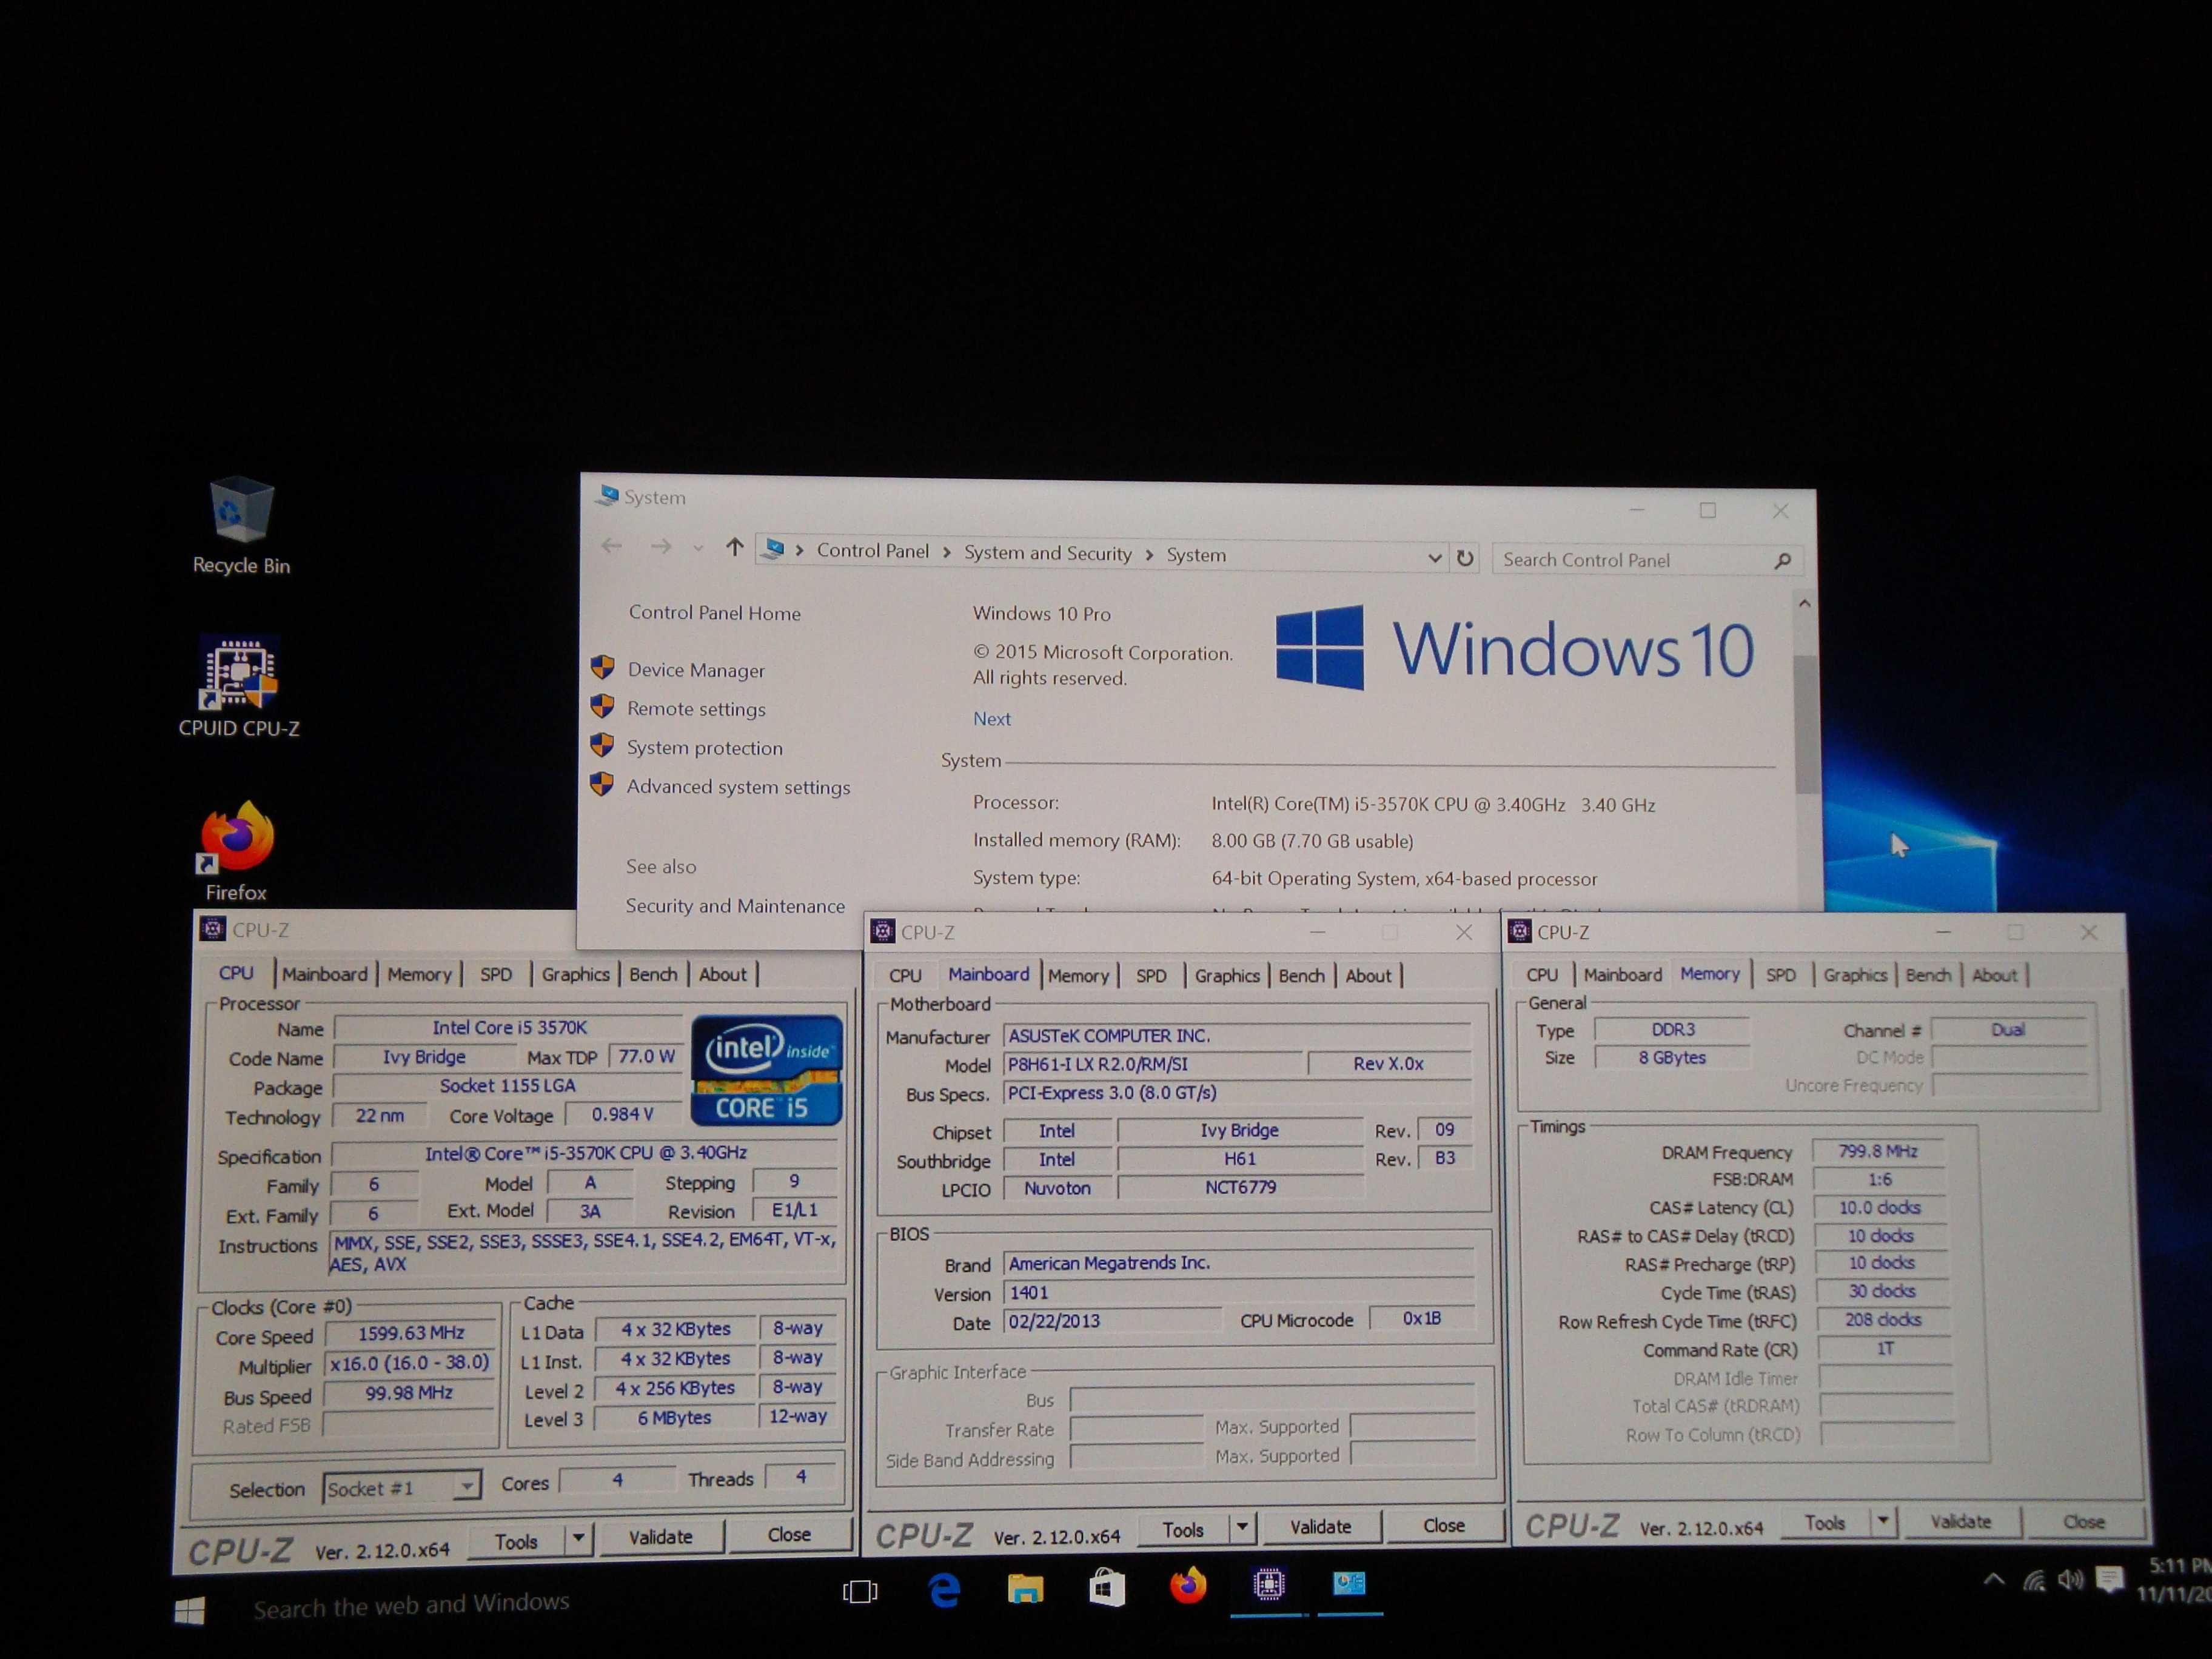Screen dimensions: 2212x1659
Task: Refresh the System control panel page
Action: pyautogui.click(x=1465, y=558)
